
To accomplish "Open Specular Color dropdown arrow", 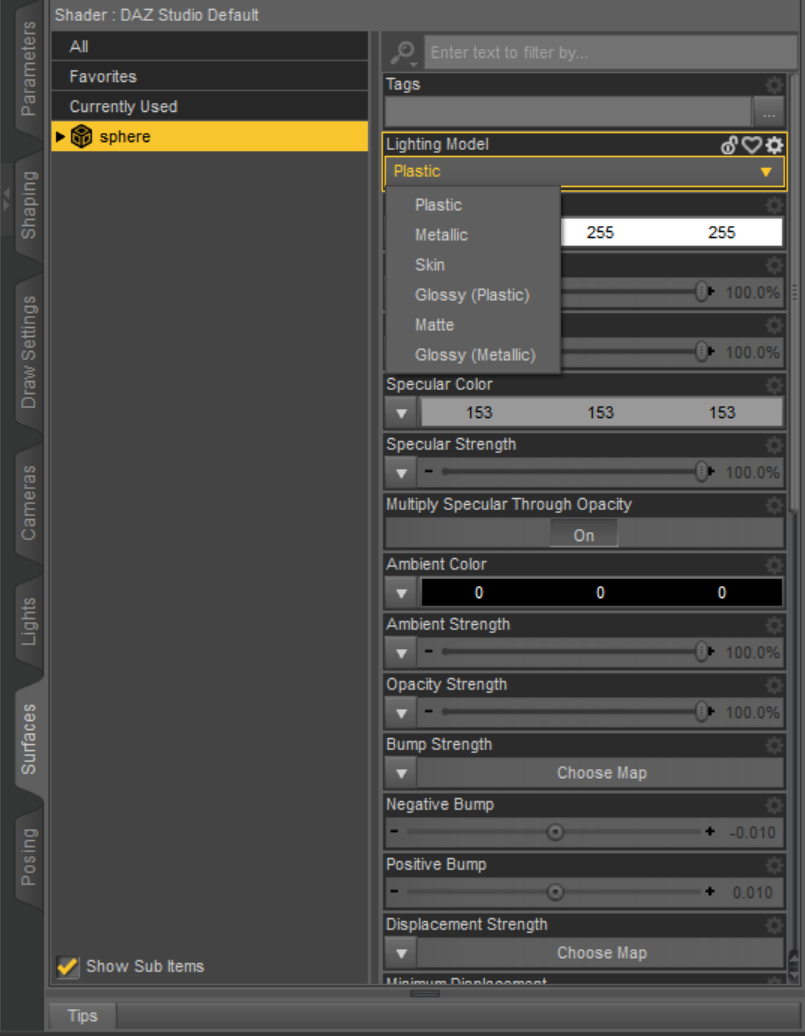I will pos(401,413).
